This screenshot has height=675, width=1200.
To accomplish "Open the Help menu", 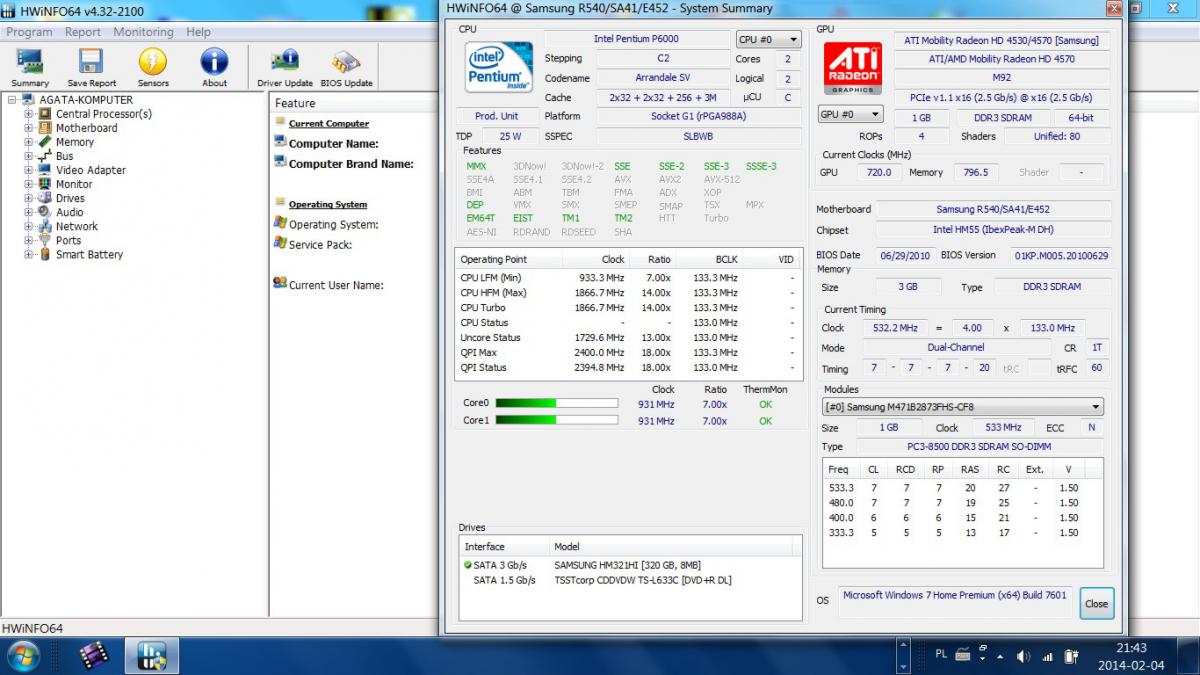I will point(199,32).
